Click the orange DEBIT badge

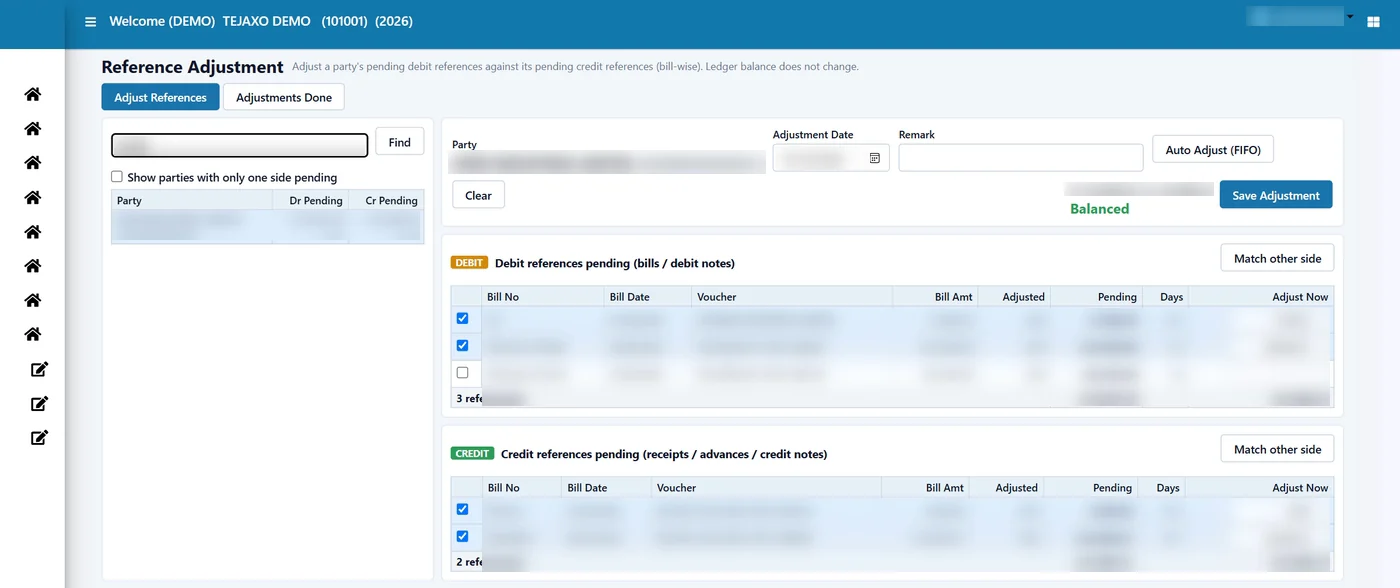[469, 263]
